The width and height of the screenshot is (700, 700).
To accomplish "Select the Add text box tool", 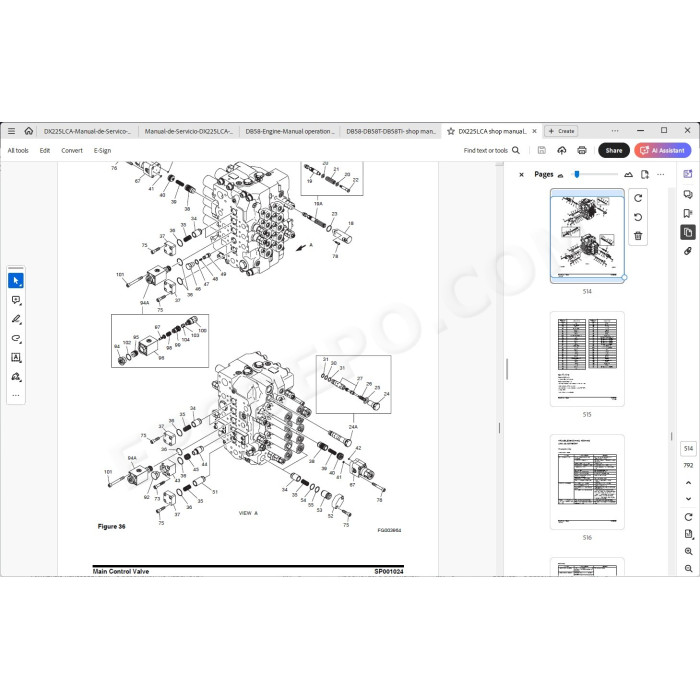I will pos(16,358).
